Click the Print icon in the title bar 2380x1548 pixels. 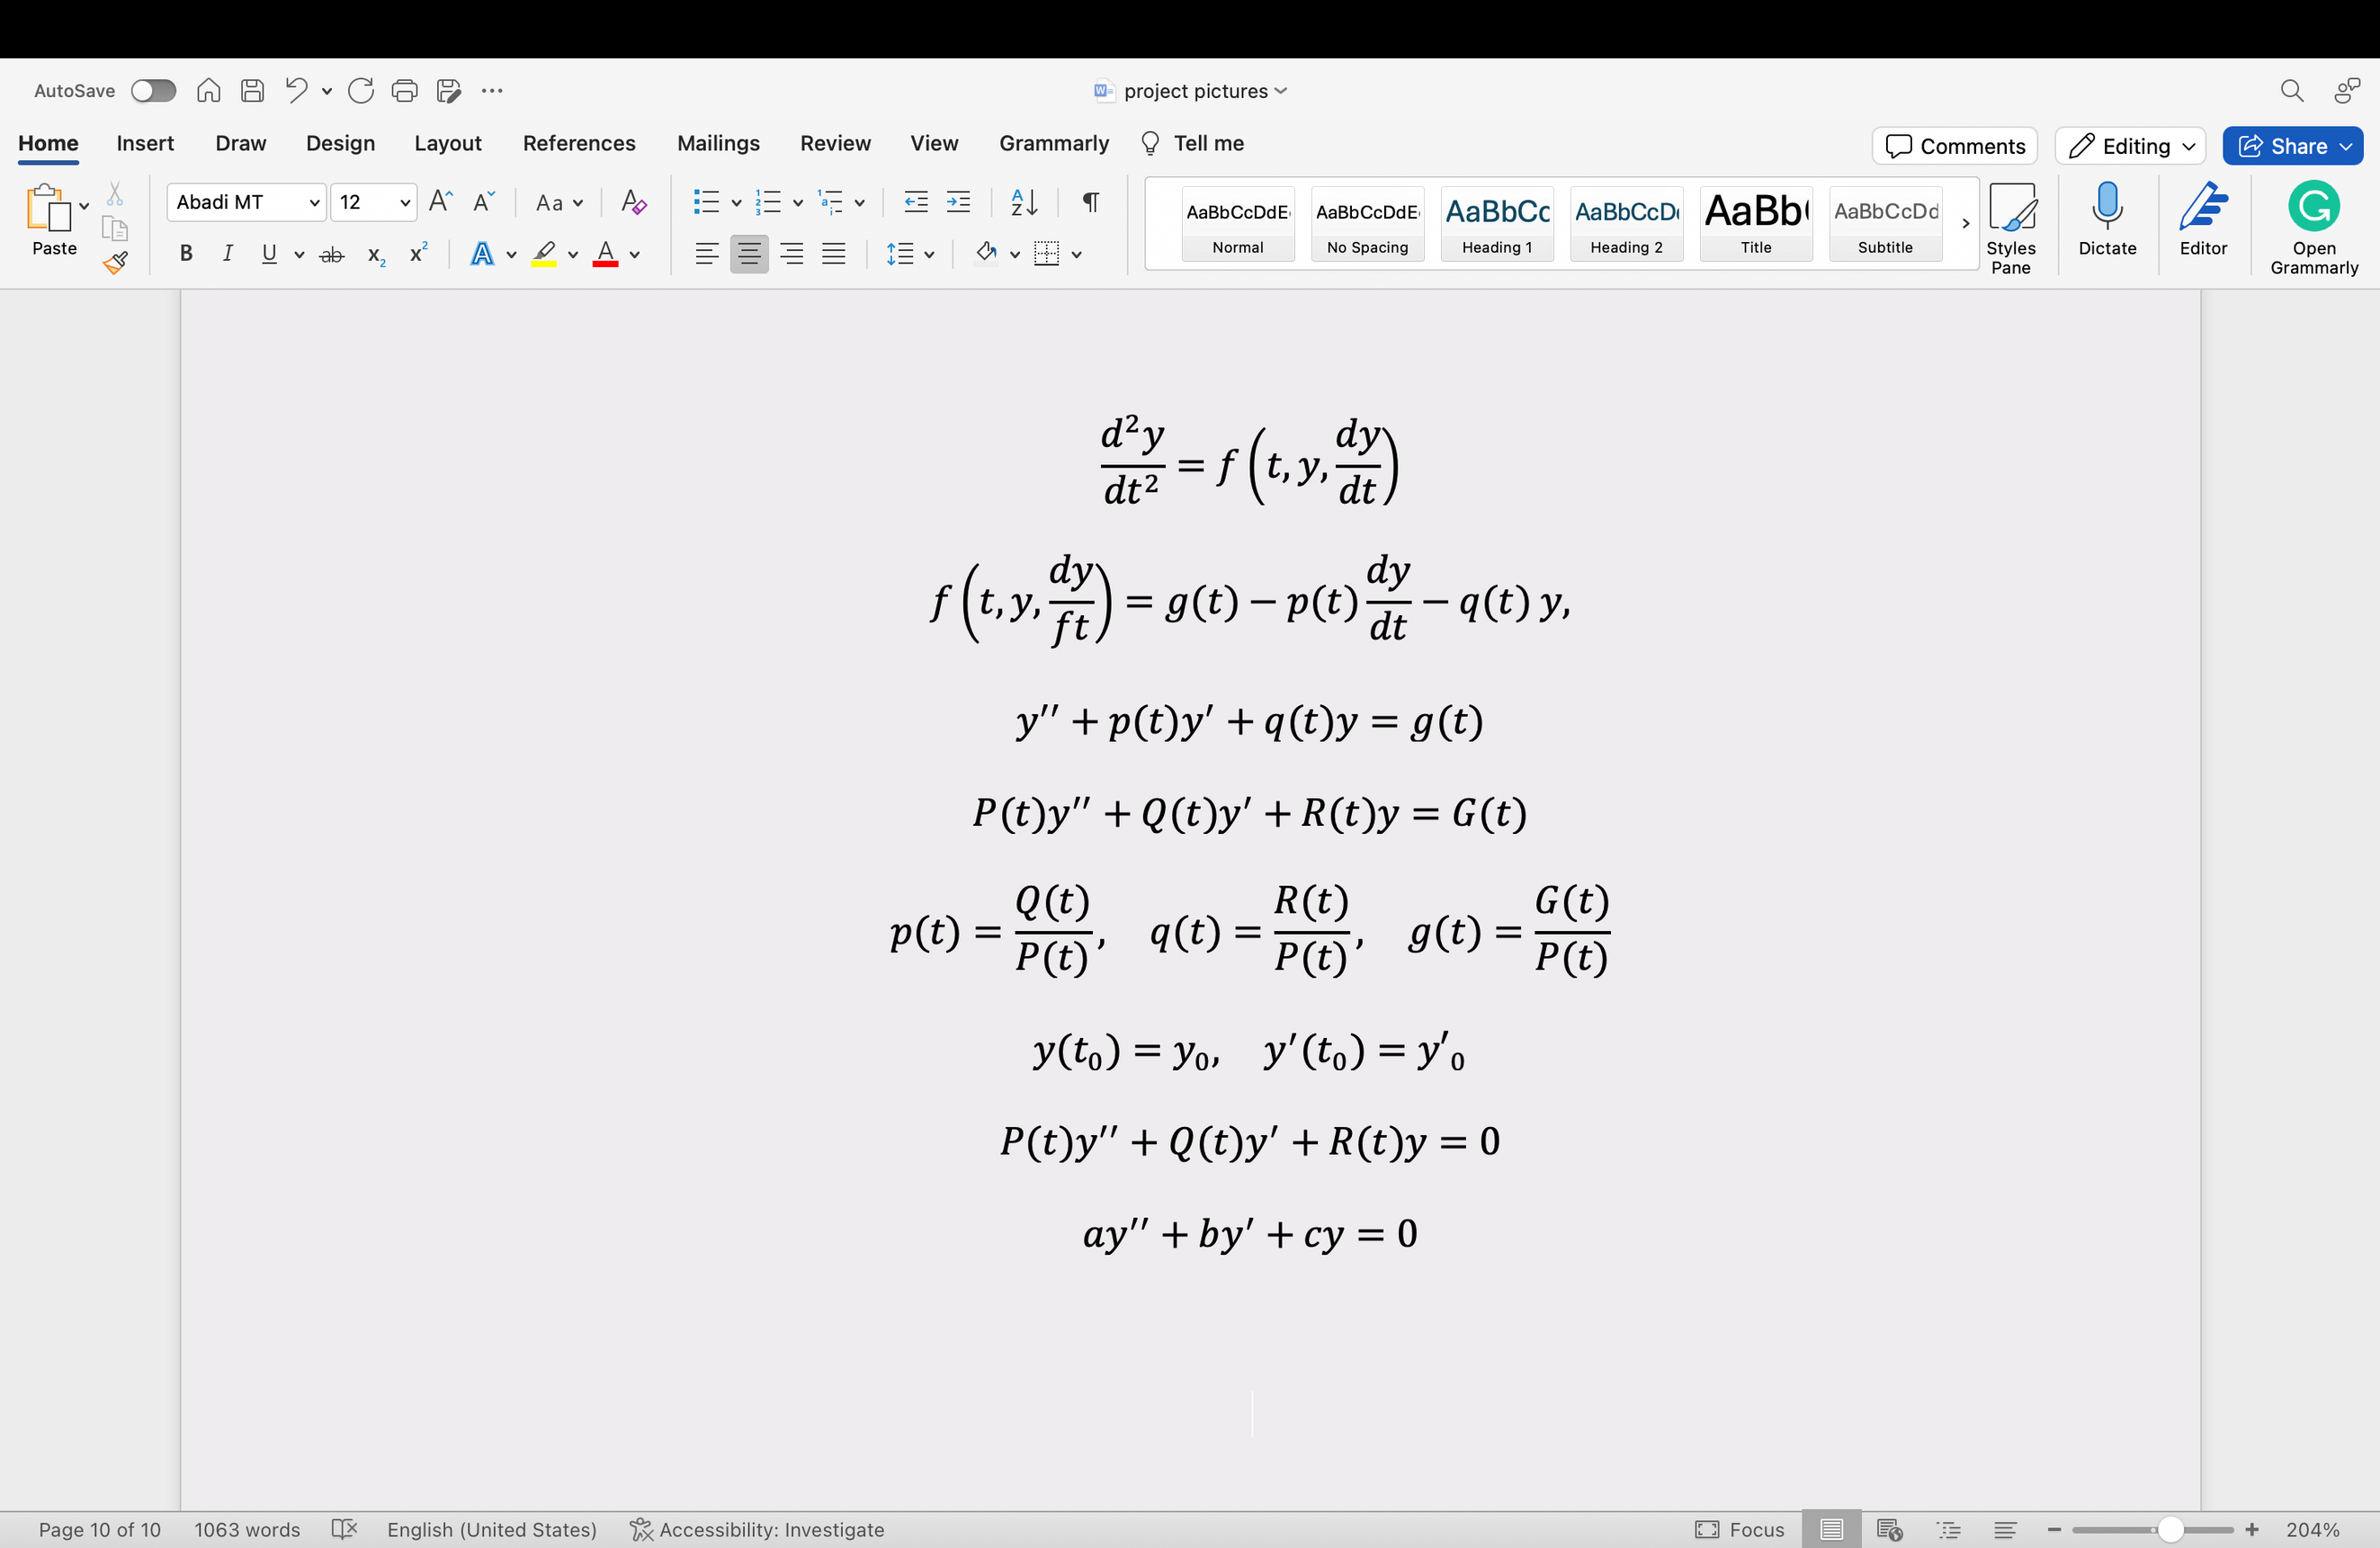(404, 91)
